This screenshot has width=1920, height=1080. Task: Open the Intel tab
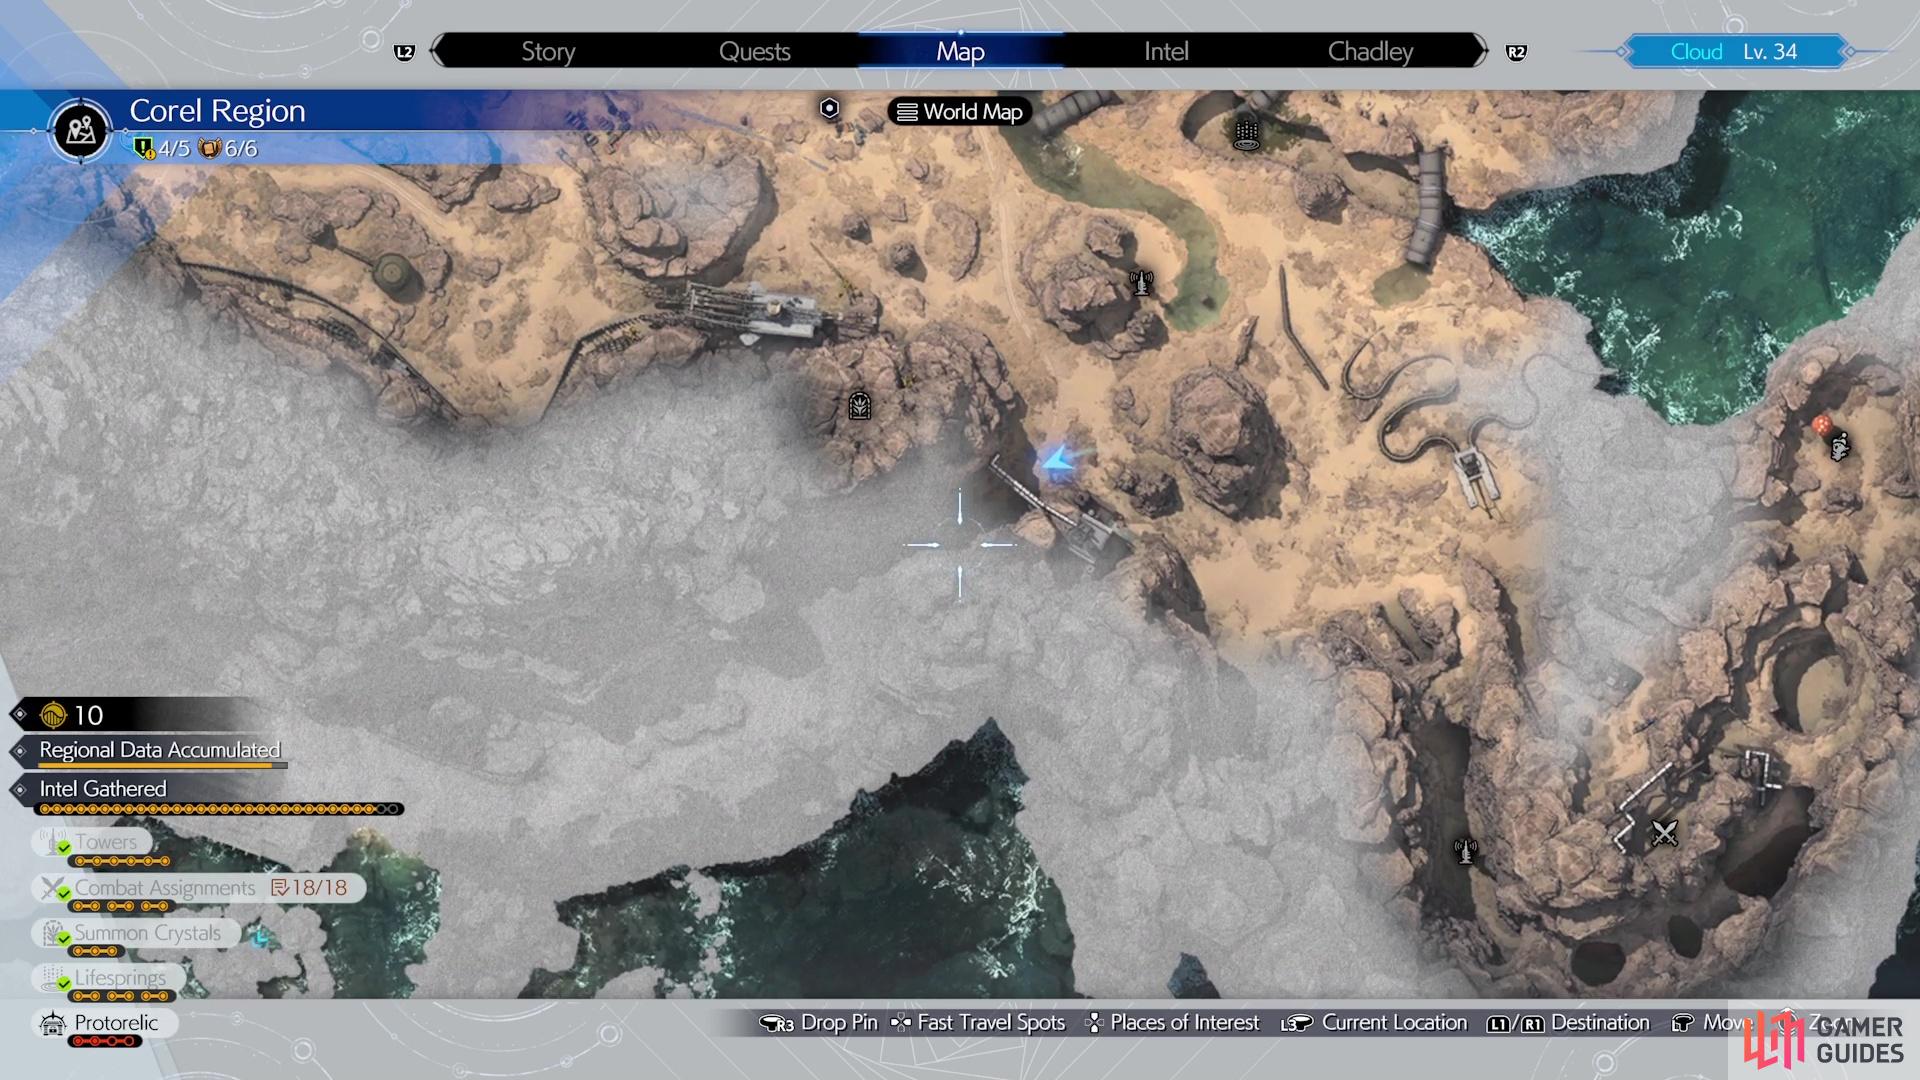pos(1166,51)
